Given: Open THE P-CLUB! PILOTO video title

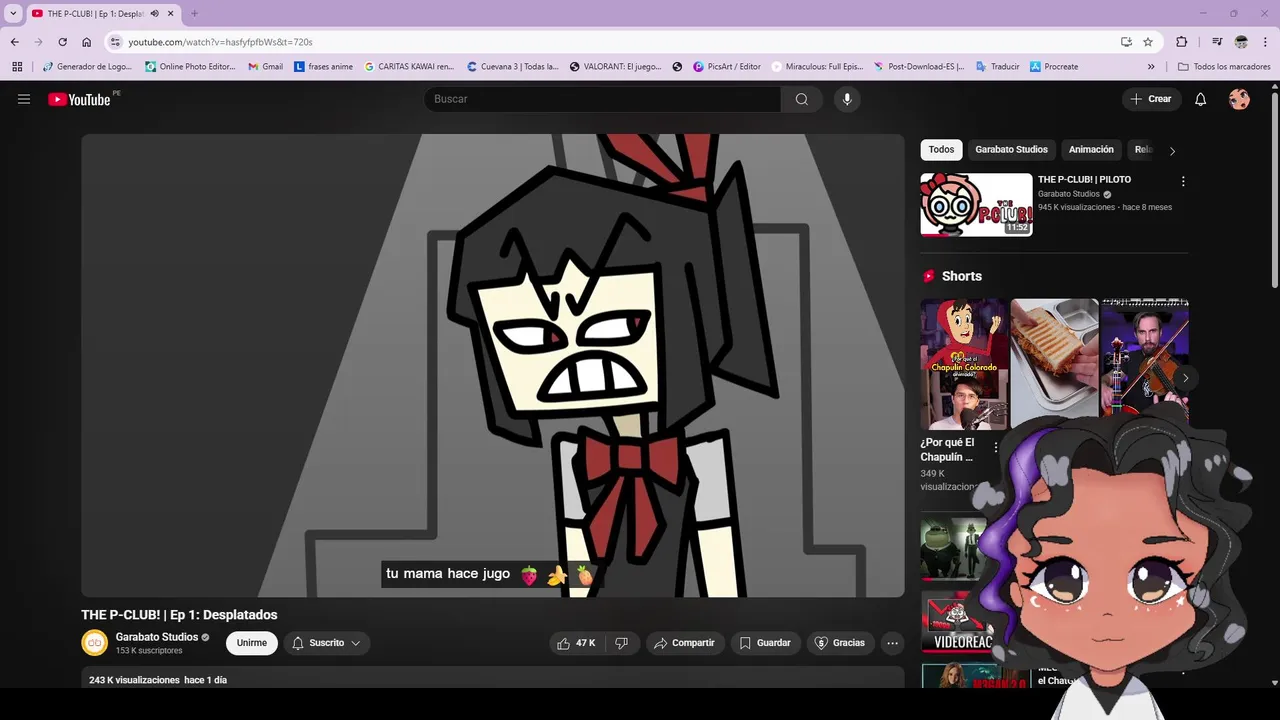Looking at the screenshot, I should click(x=1084, y=180).
